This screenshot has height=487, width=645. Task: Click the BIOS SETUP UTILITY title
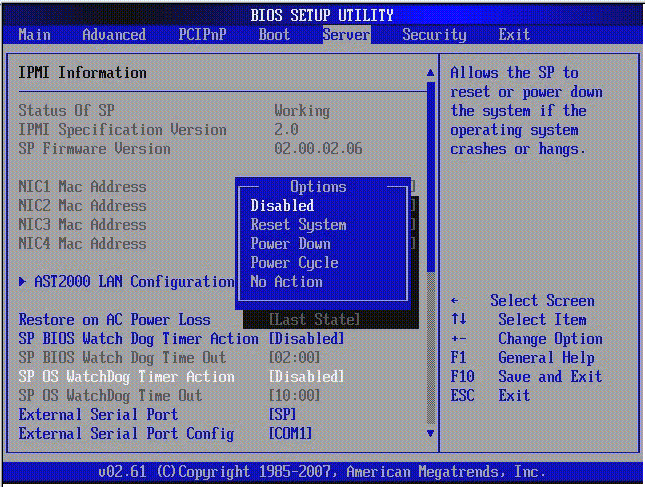[322, 16]
